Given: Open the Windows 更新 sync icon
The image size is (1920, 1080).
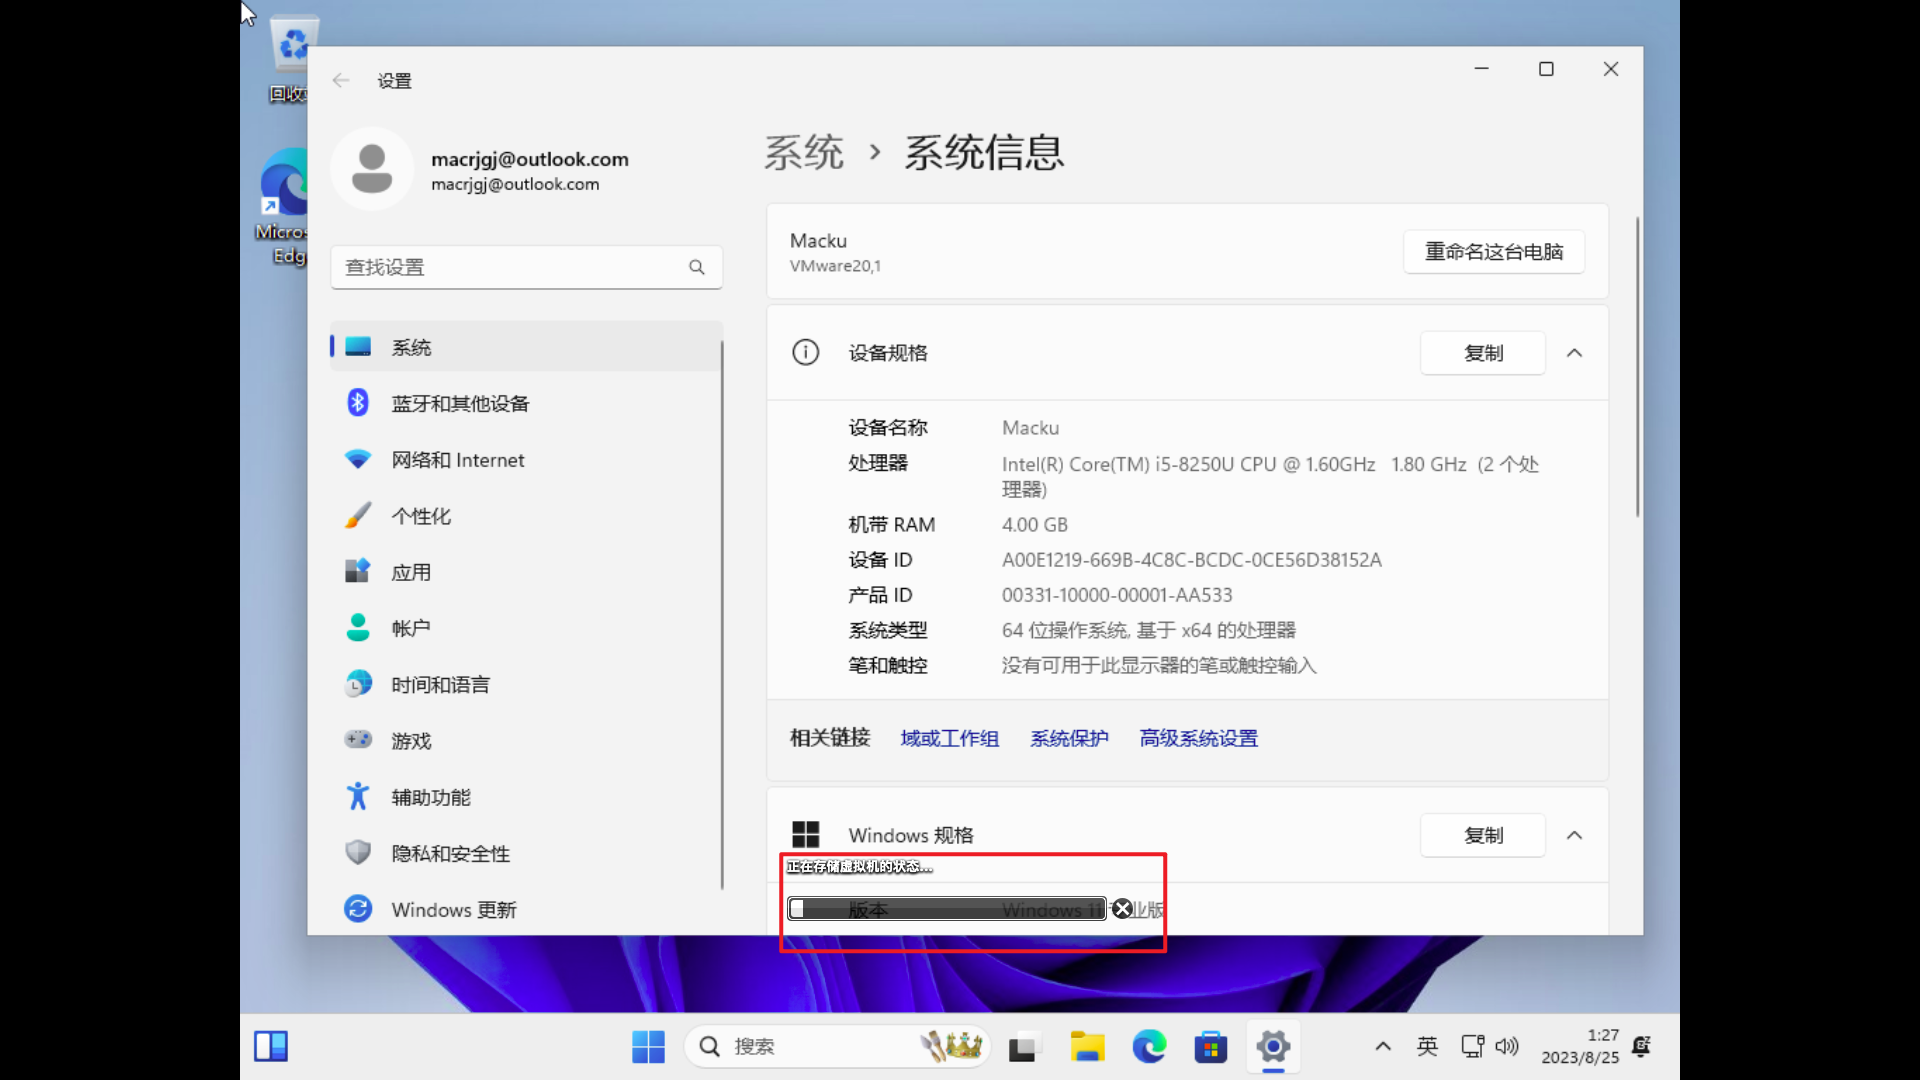Looking at the screenshot, I should (x=358, y=909).
